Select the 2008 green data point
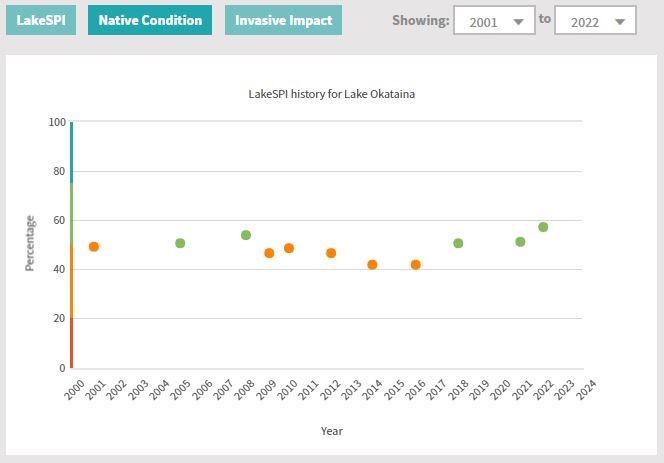Viewport: 664px width, 463px height. (246, 235)
